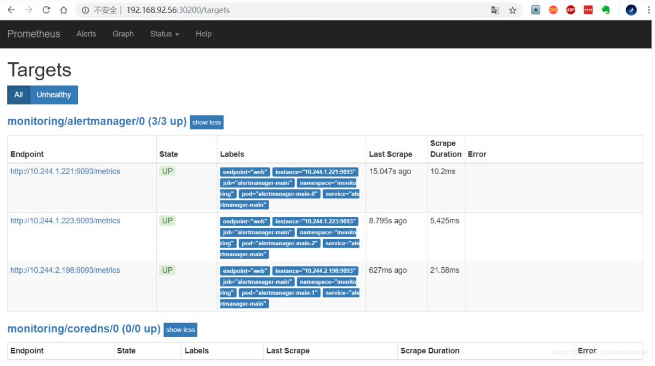Image resolution: width=655 pixels, height=366 pixels.
Task: Collapse alertmanager targets with show less
Action: click(206, 122)
